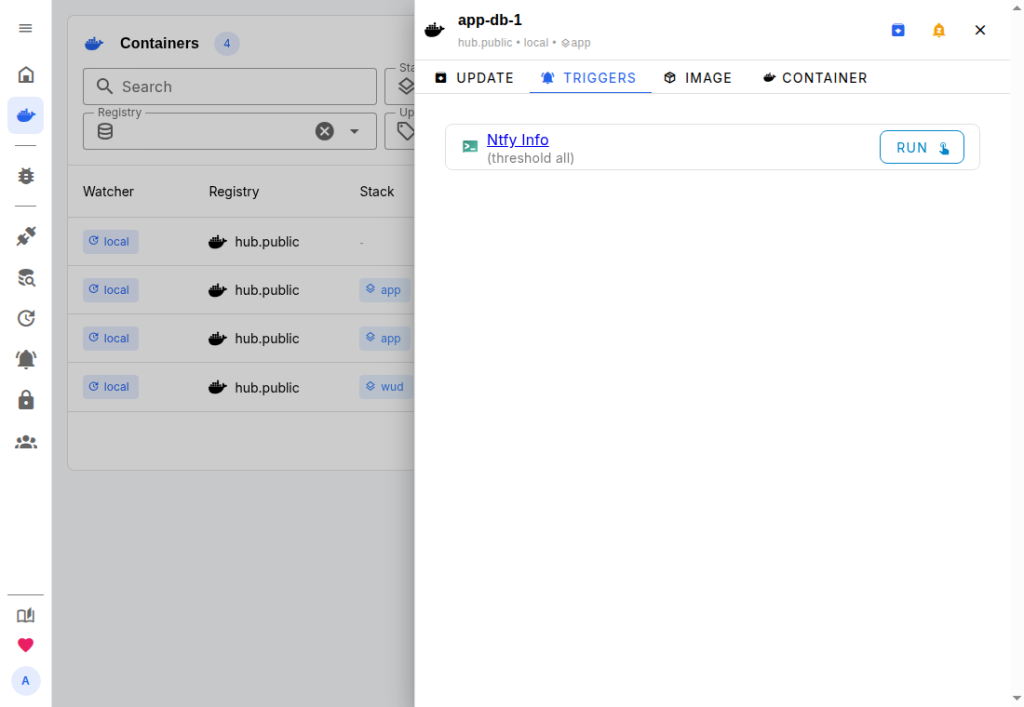This screenshot has width=1024, height=707.
Task: Click terminal icon next to Ntfy Info
Action: click(x=470, y=147)
